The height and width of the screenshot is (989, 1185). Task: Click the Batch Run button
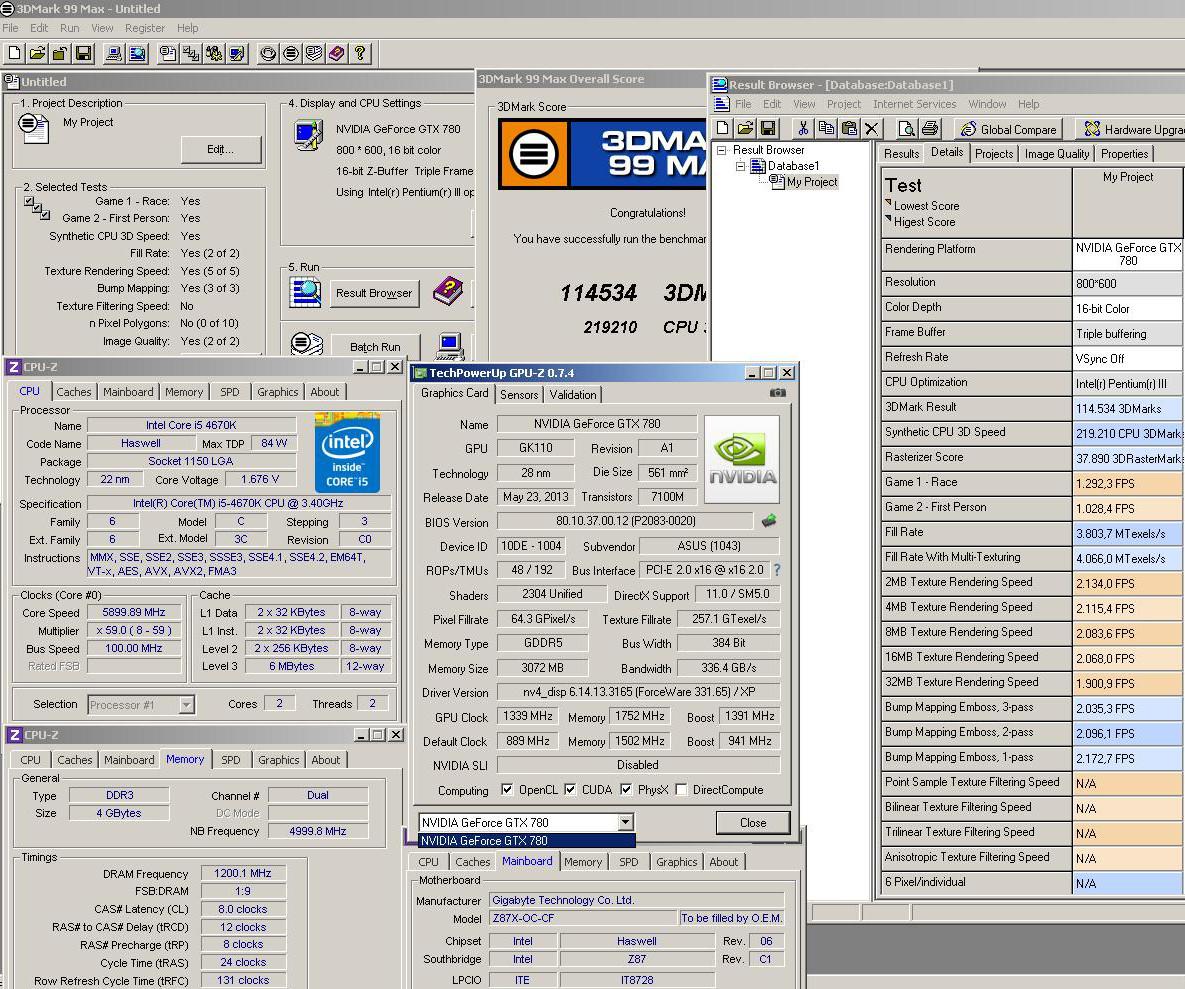point(375,347)
